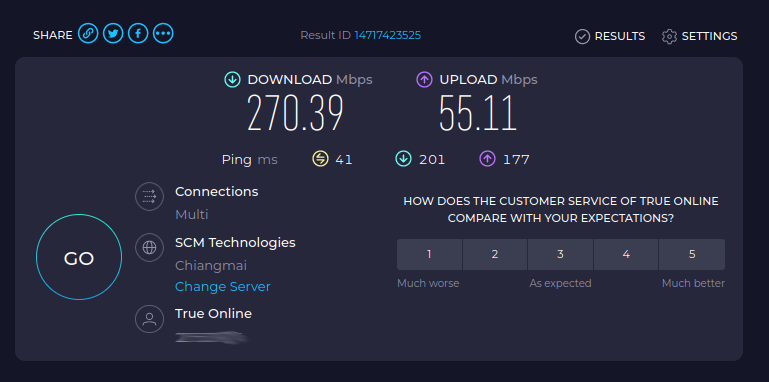The height and width of the screenshot is (382, 769).
Task: Click the globe server icon
Action: coord(149,247)
